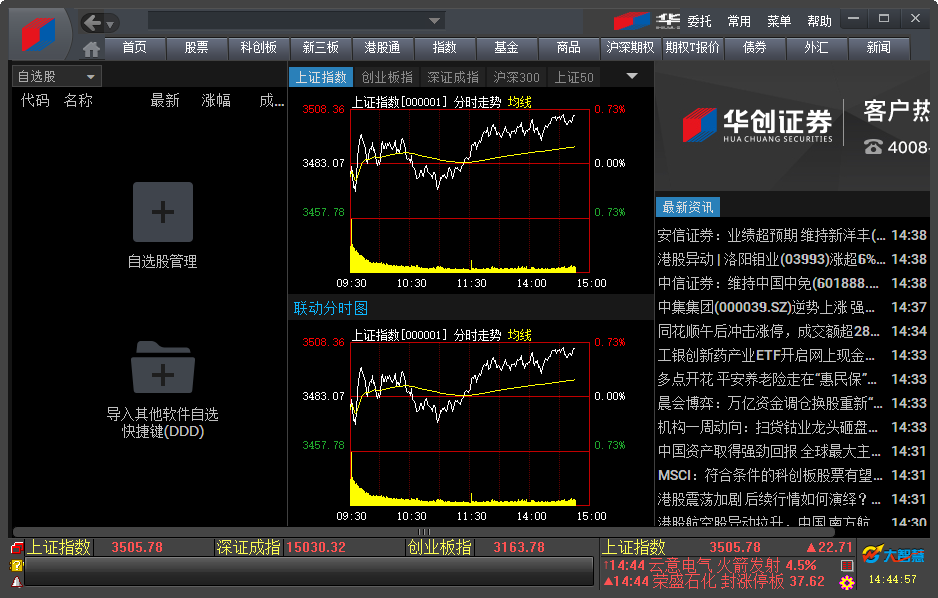938x598 pixels.
Task: Click the yellow question mark status icon
Action: (x=17, y=565)
